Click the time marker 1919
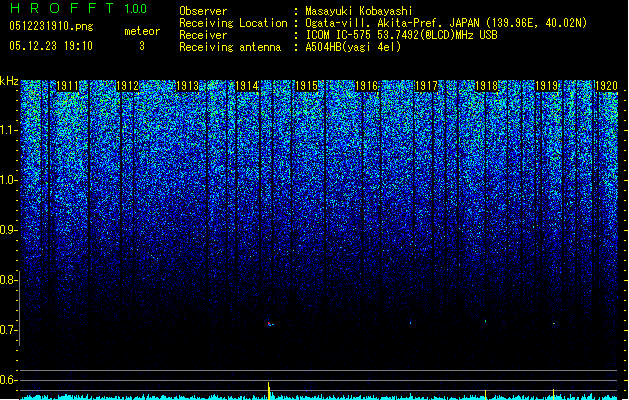 click(546, 86)
